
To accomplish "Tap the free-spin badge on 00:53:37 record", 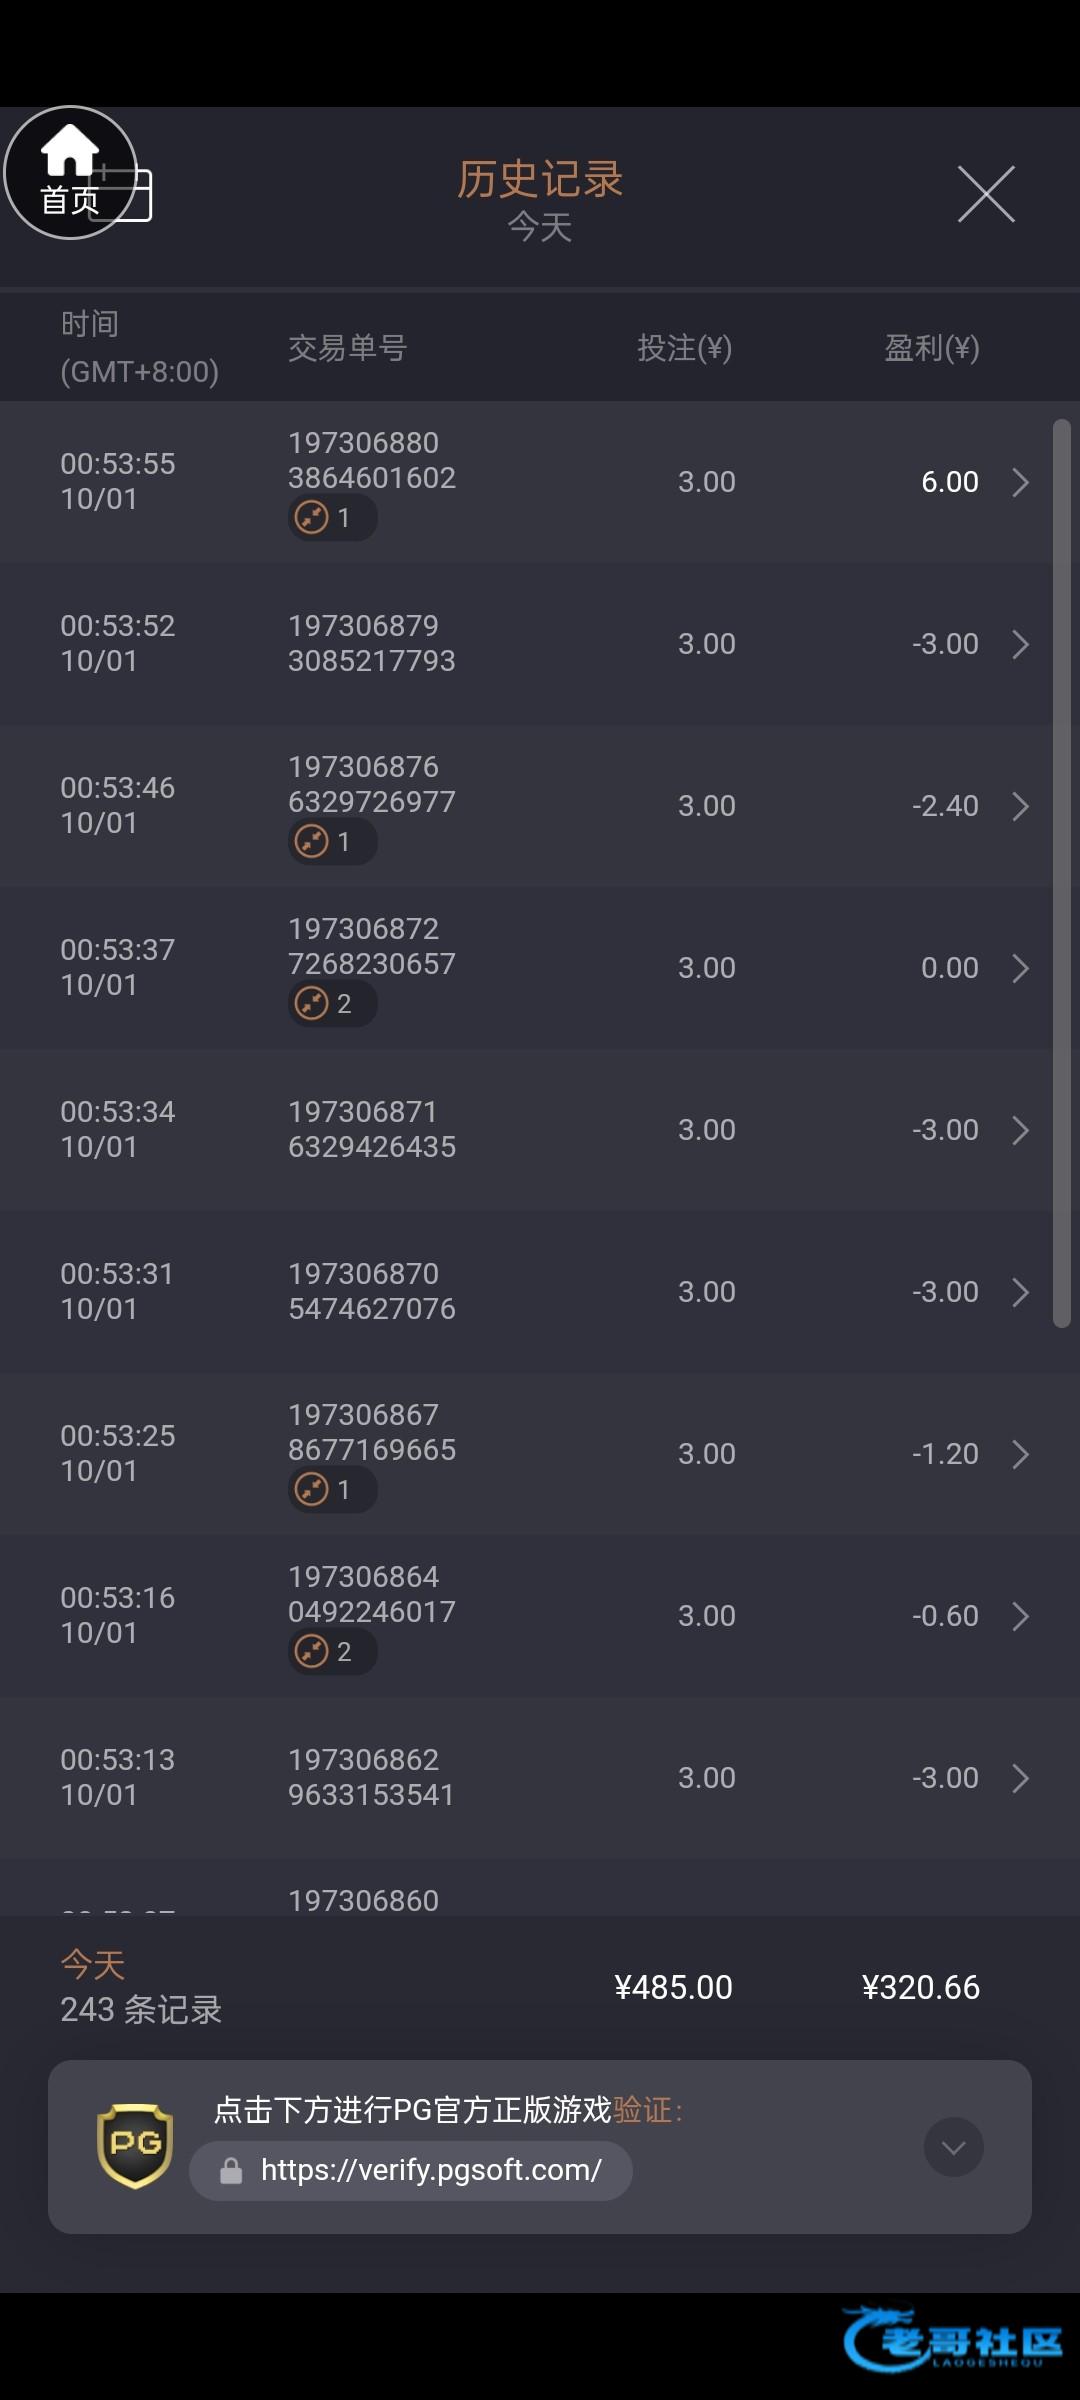I will point(332,1004).
